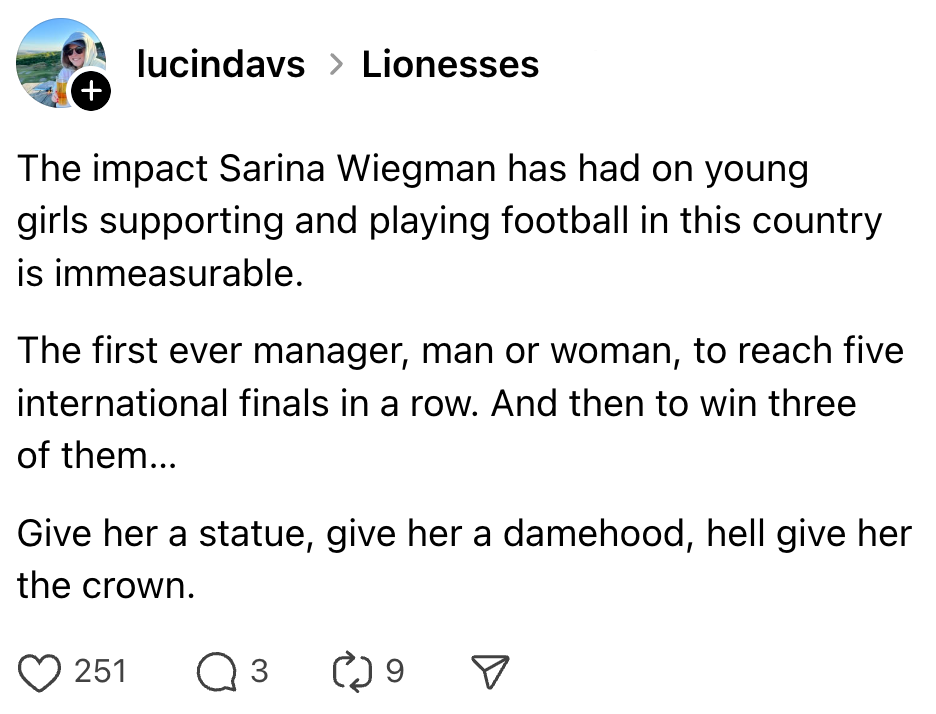Click 'international finals' in the post text

click(x=172, y=403)
